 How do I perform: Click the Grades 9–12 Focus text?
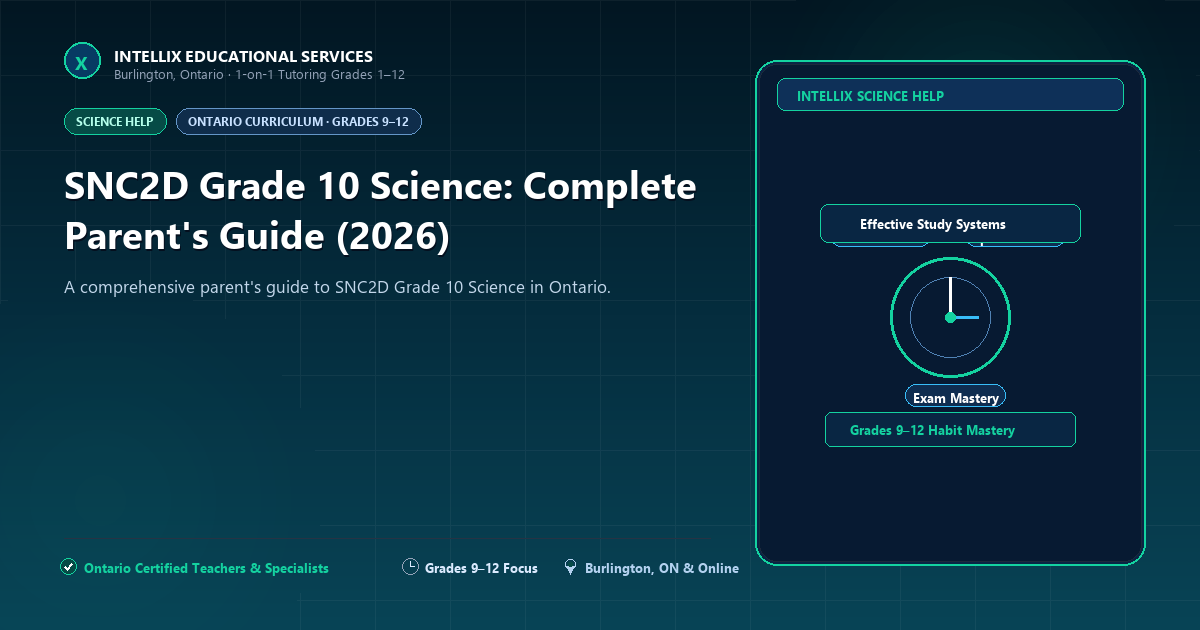[x=481, y=568]
